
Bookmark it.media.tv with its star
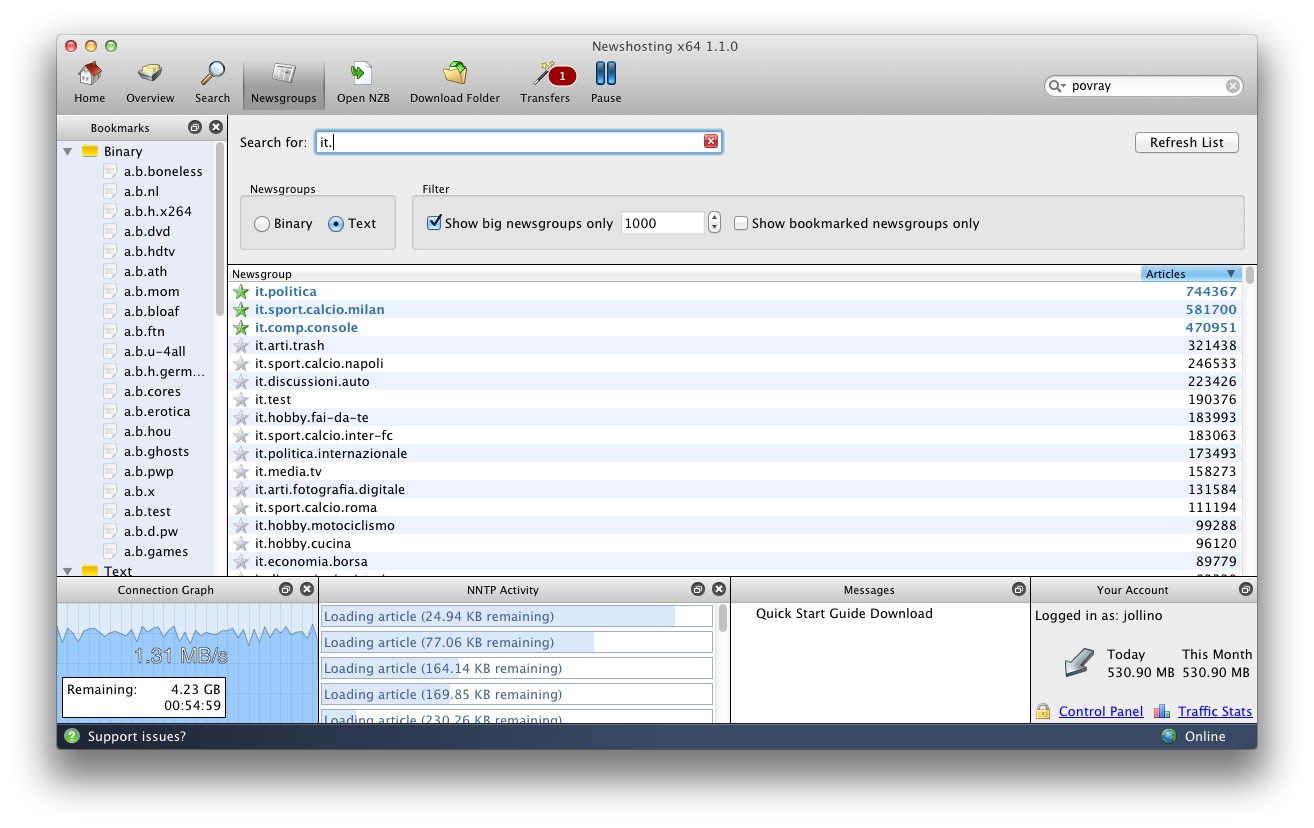tap(241, 472)
